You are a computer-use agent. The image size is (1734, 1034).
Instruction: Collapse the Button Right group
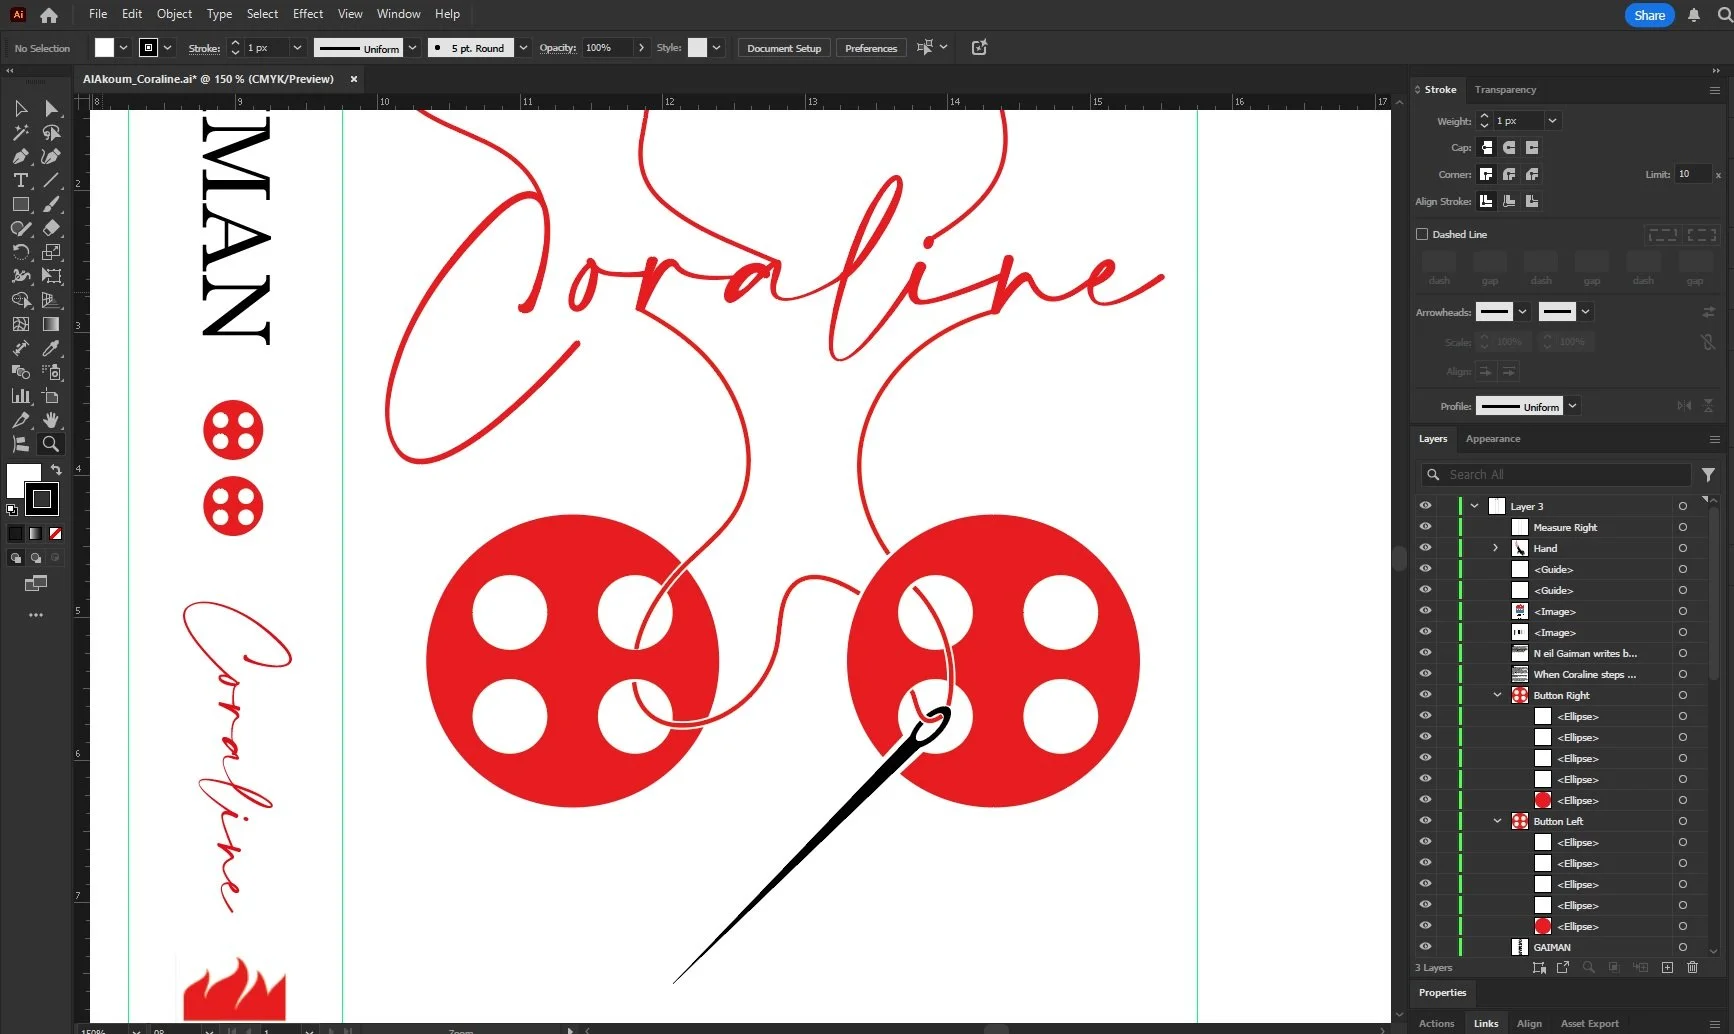click(1495, 694)
